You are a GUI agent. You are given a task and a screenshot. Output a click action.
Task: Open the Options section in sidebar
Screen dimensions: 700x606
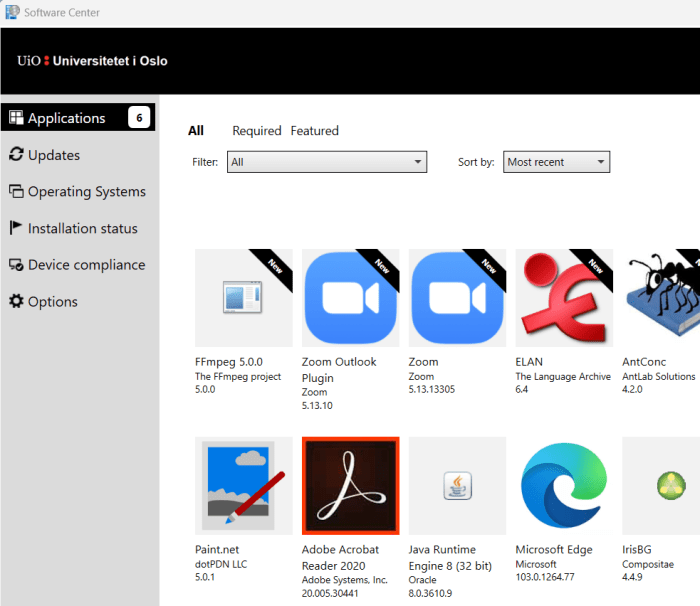[52, 302]
